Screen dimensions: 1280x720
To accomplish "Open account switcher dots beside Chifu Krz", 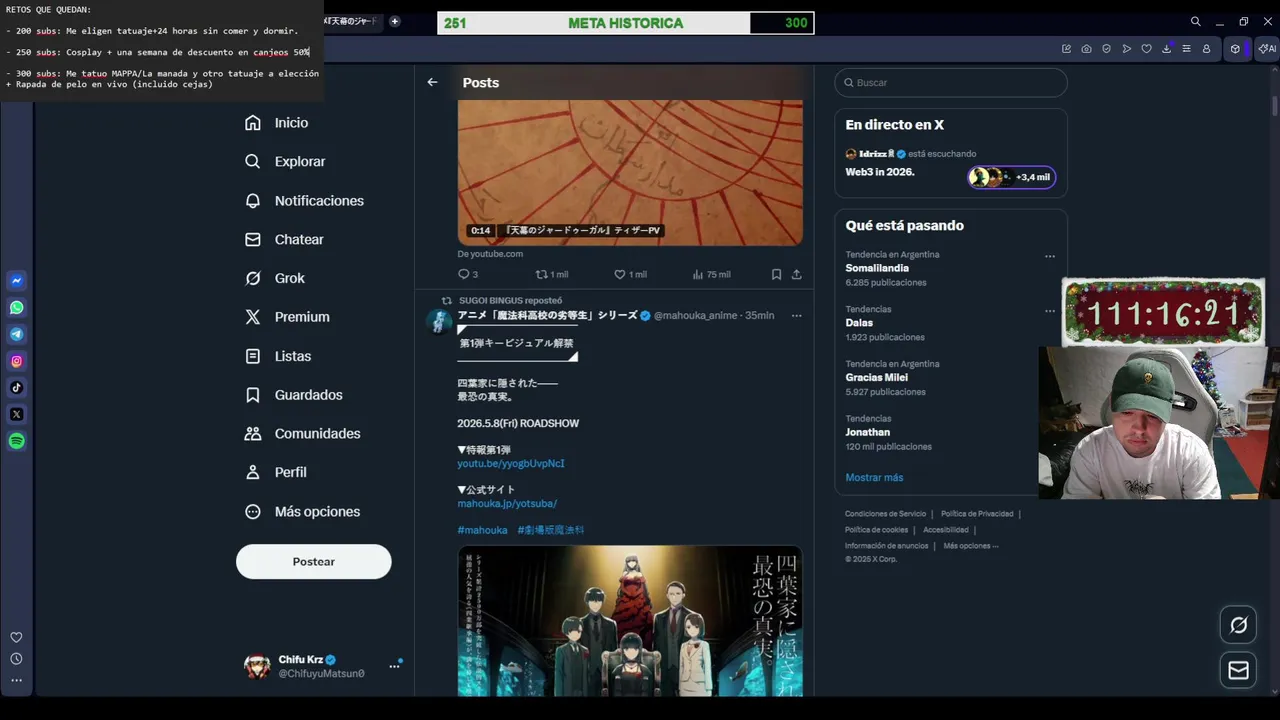I will [x=394, y=666].
